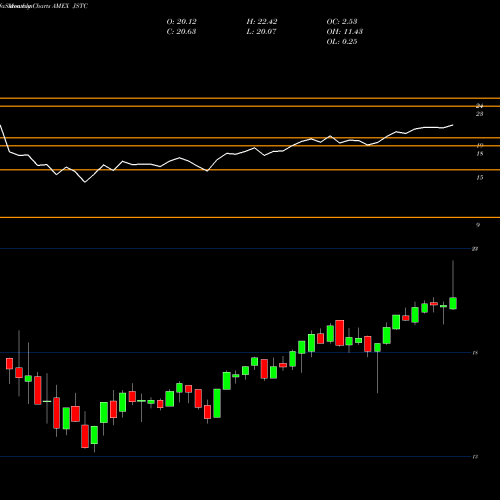Click the 'OH: 11.43' reading
The width and height of the screenshot is (500, 500).
tap(345, 32)
